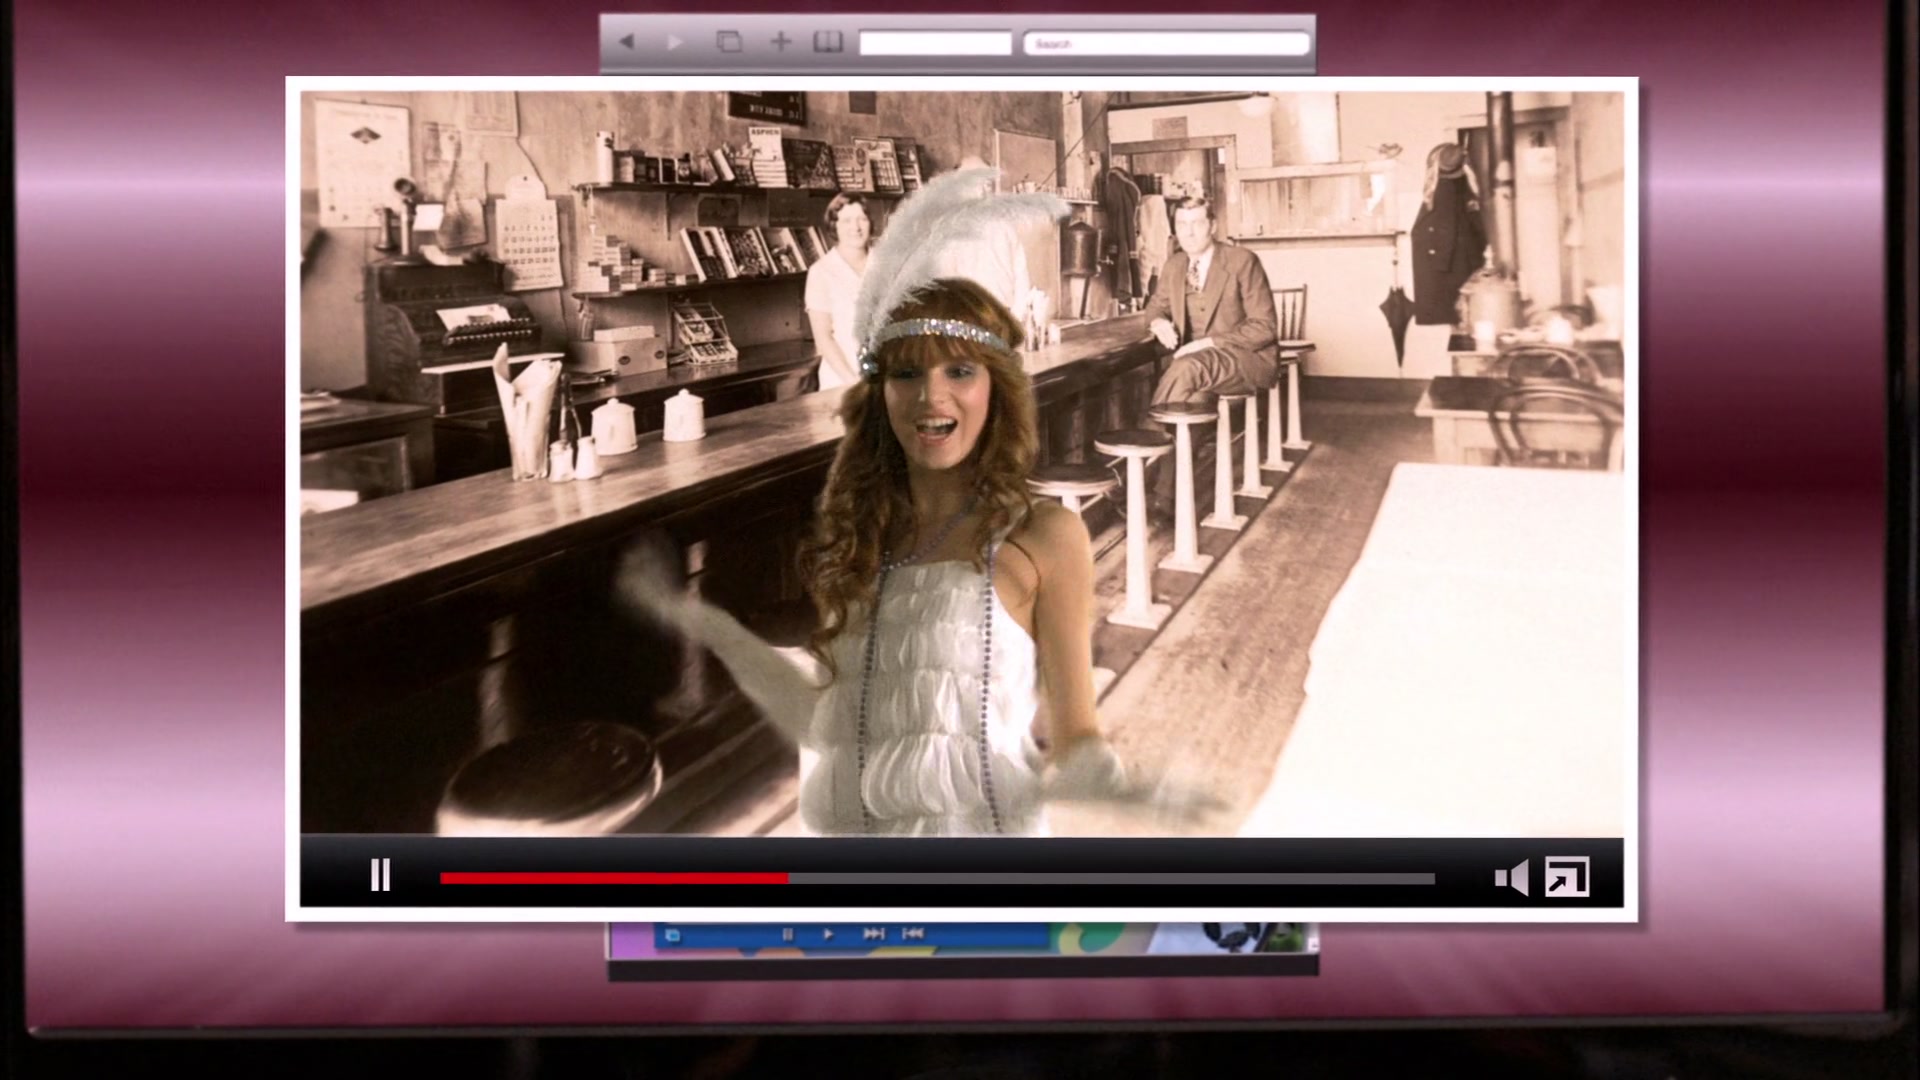
Task: Focus the Search field in the toolbar
Action: point(1166,43)
